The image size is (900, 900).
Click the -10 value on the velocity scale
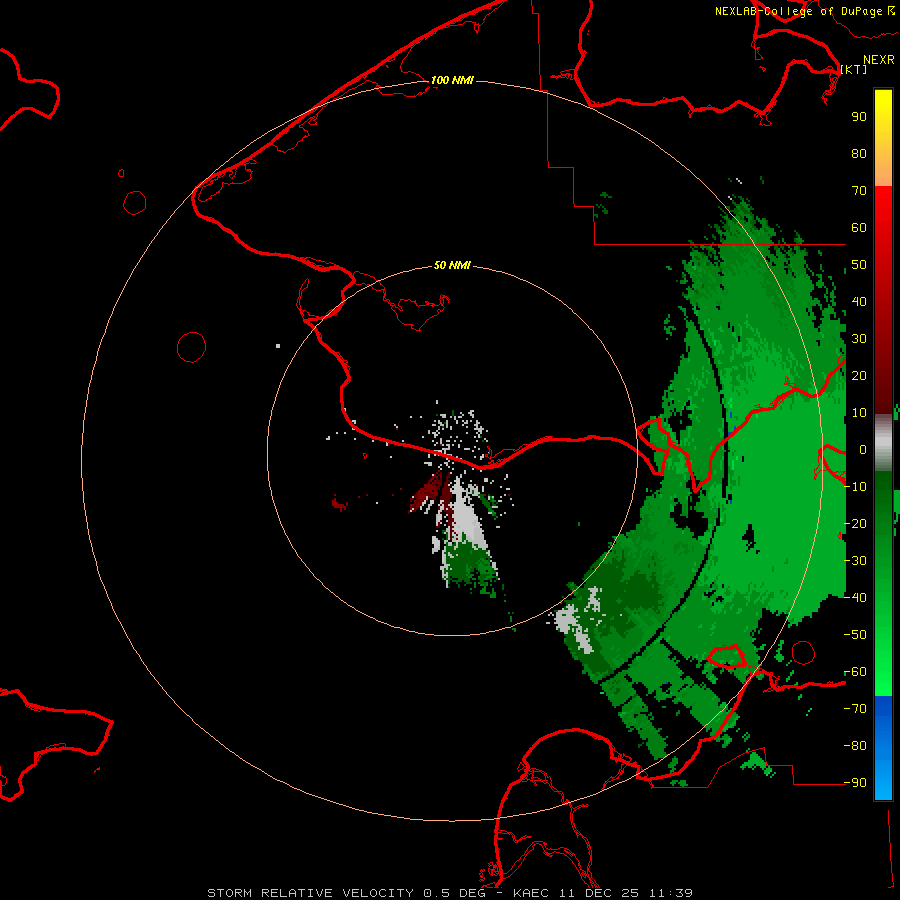pyautogui.click(x=855, y=487)
